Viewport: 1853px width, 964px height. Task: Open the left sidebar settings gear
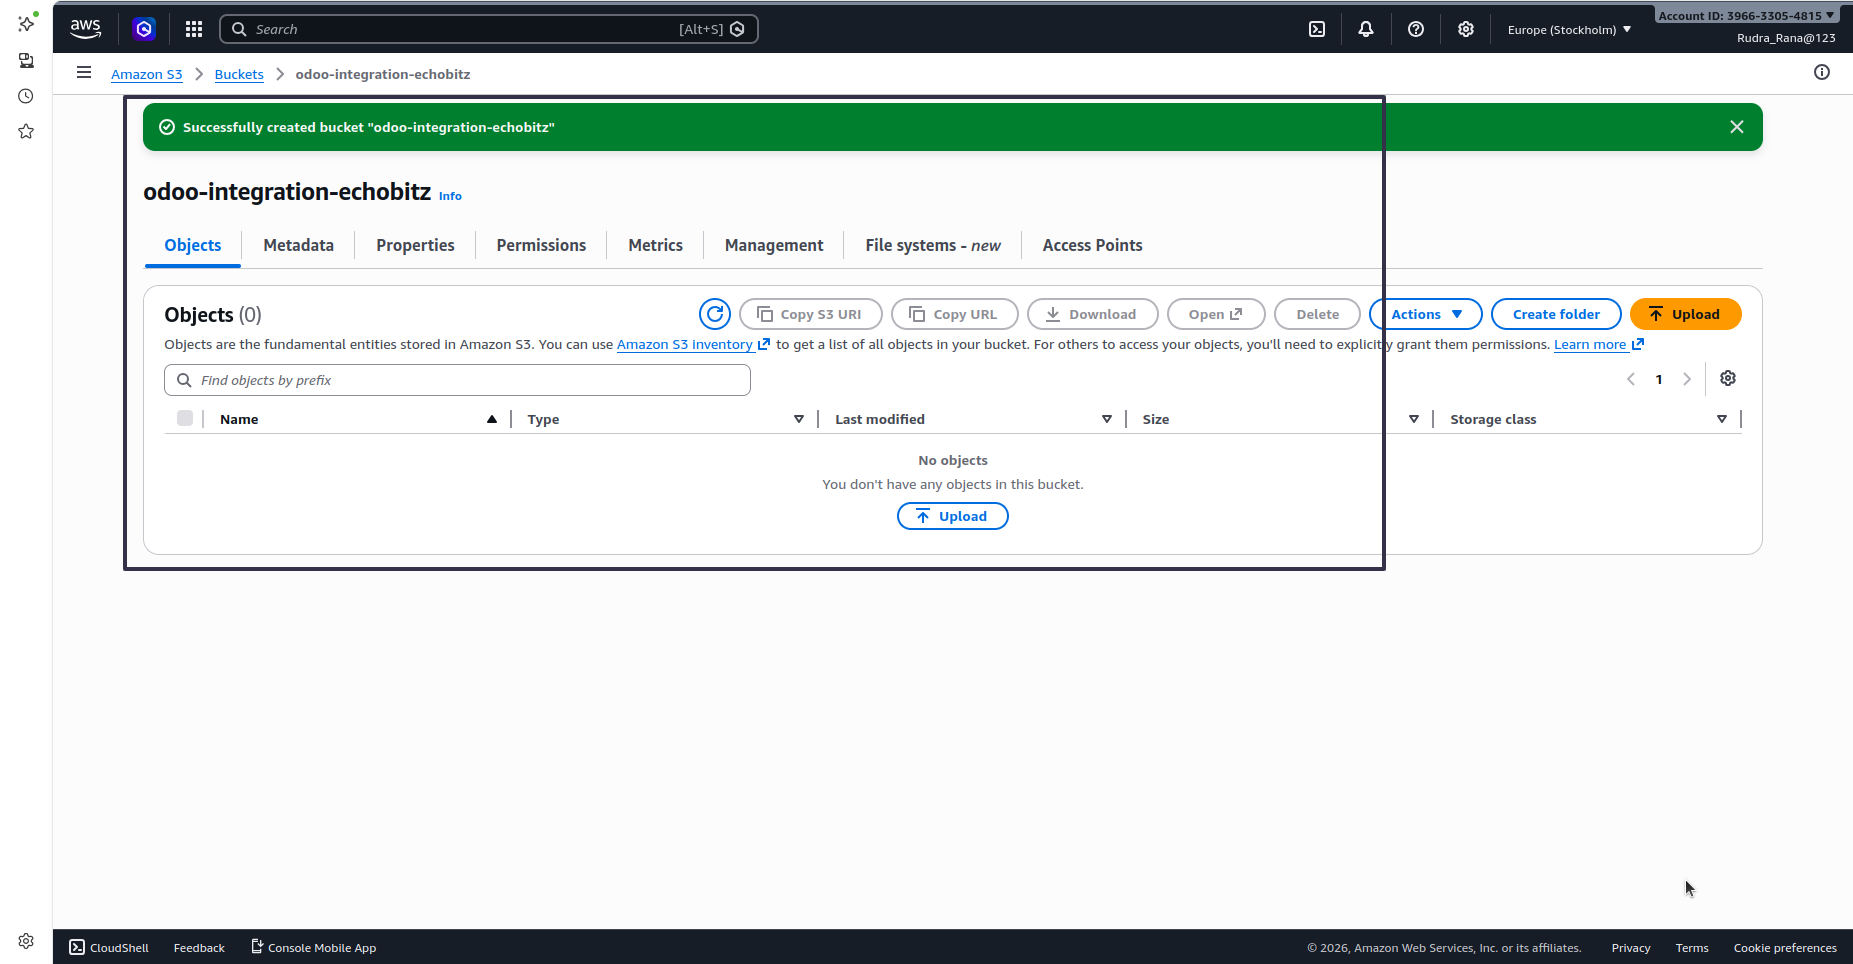pos(26,941)
